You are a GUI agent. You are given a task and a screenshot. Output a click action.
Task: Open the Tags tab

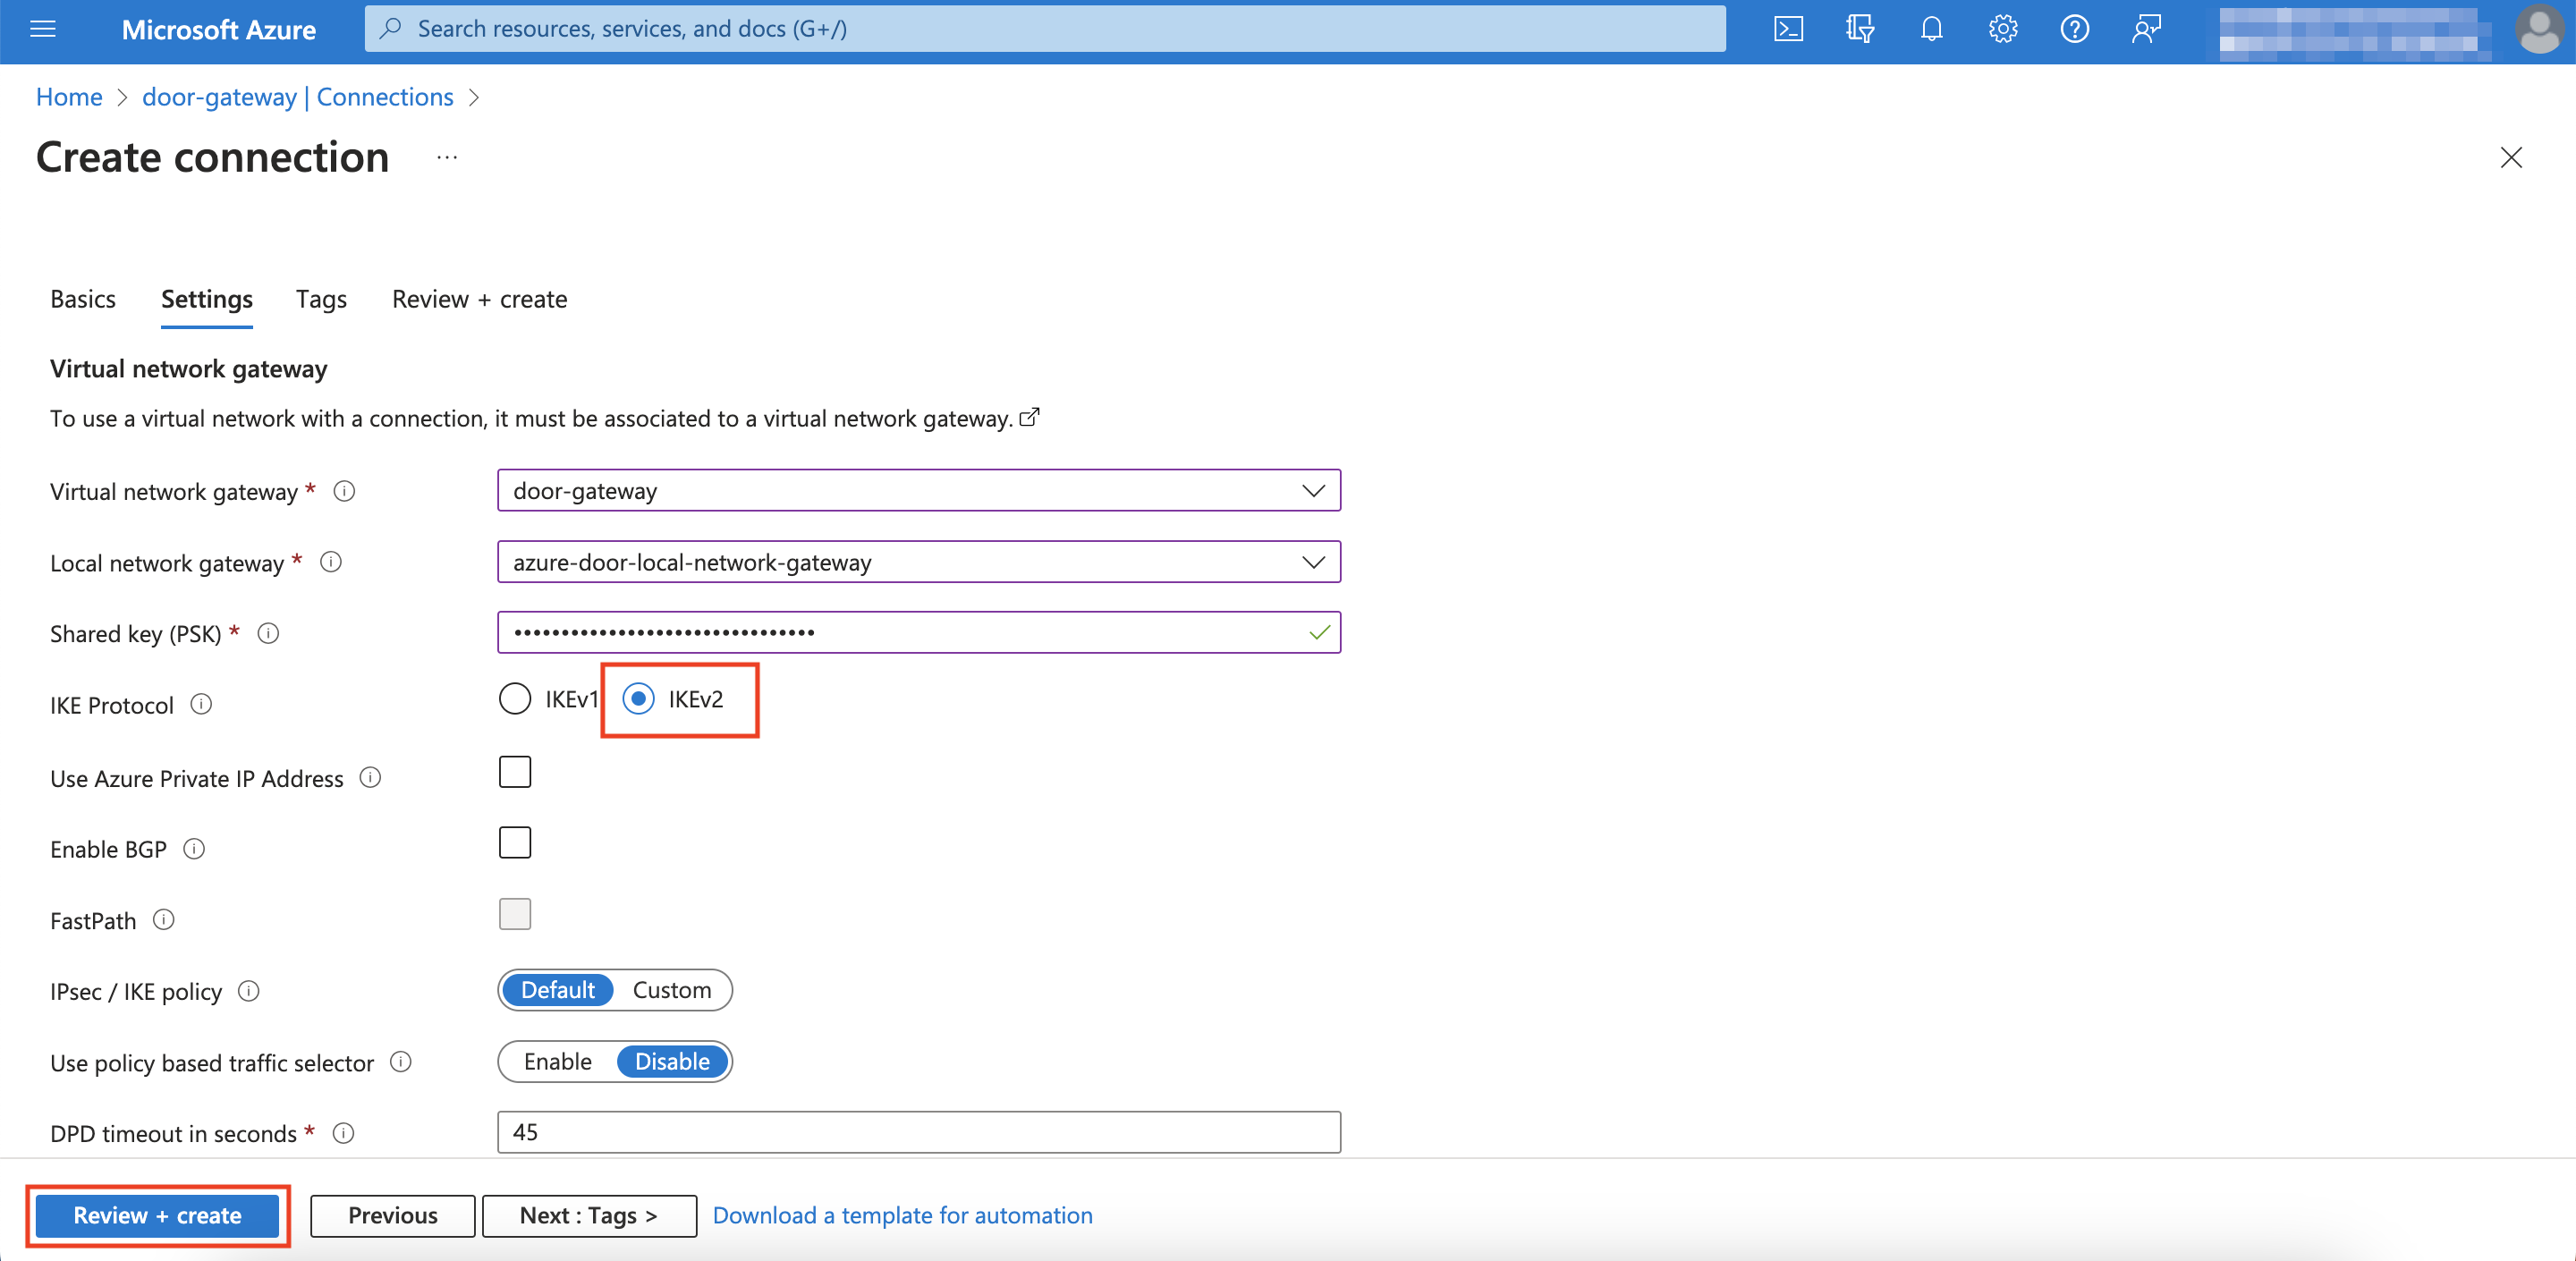(x=320, y=299)
